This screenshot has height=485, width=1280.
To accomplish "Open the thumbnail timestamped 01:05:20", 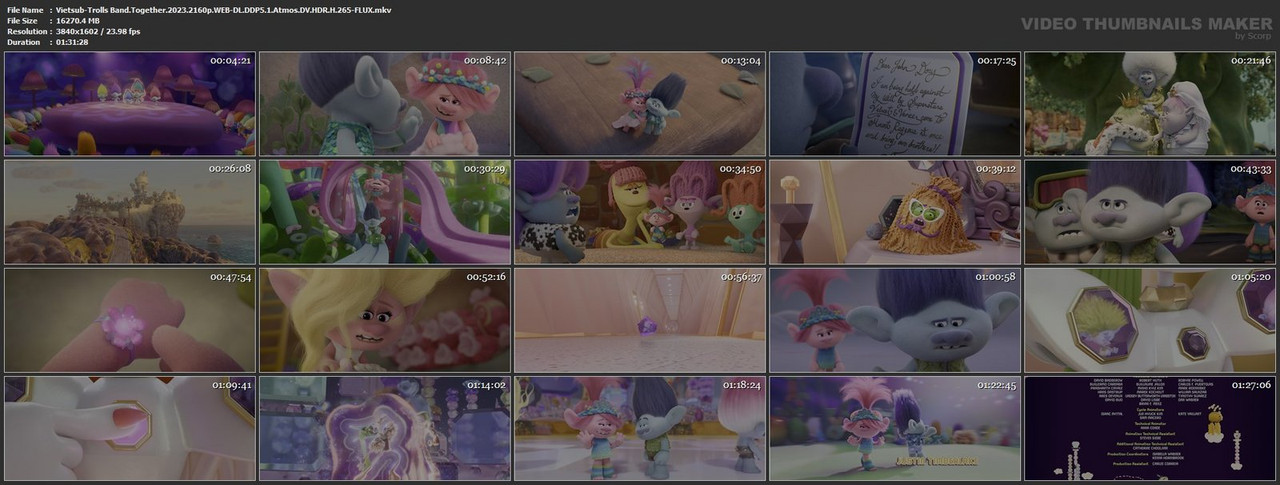I will click(x=1150, y=320).
